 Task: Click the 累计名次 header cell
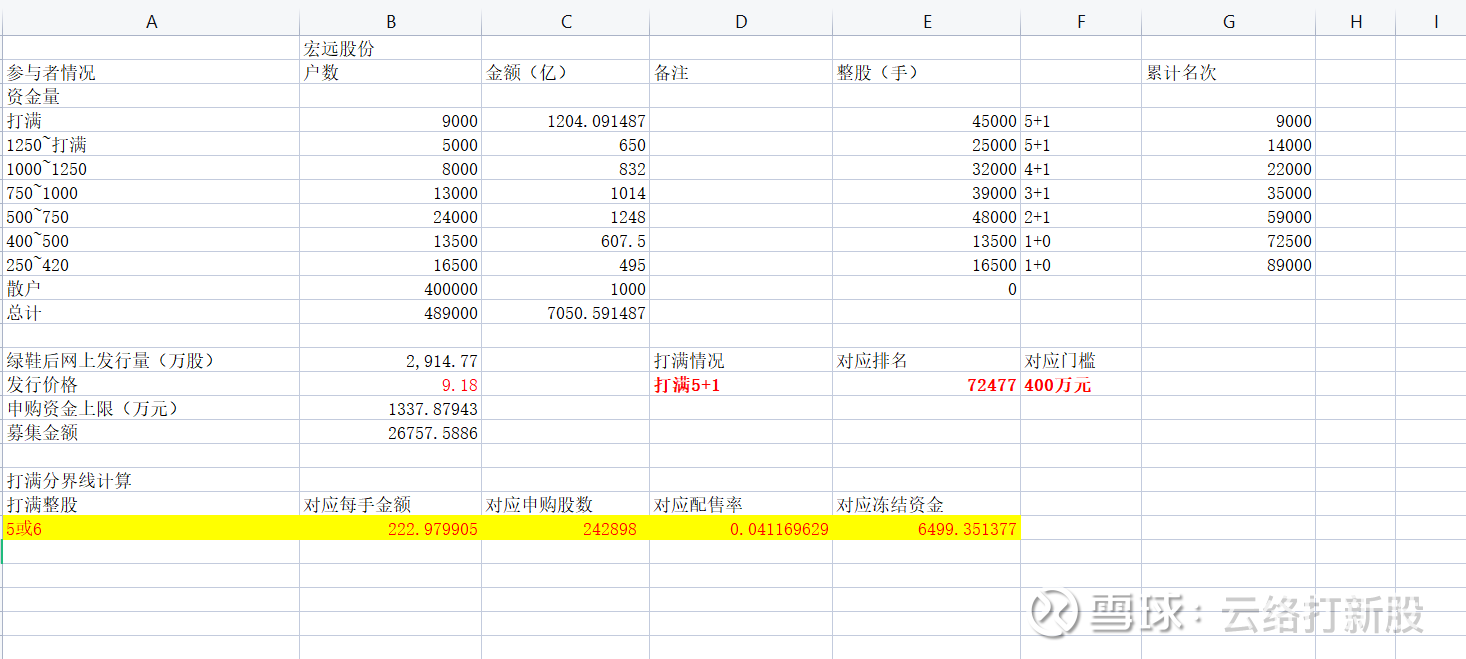click(1229, 72)
